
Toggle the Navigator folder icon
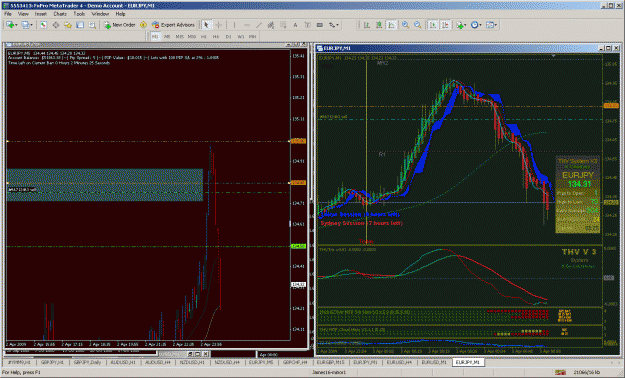tap(68, 25)
